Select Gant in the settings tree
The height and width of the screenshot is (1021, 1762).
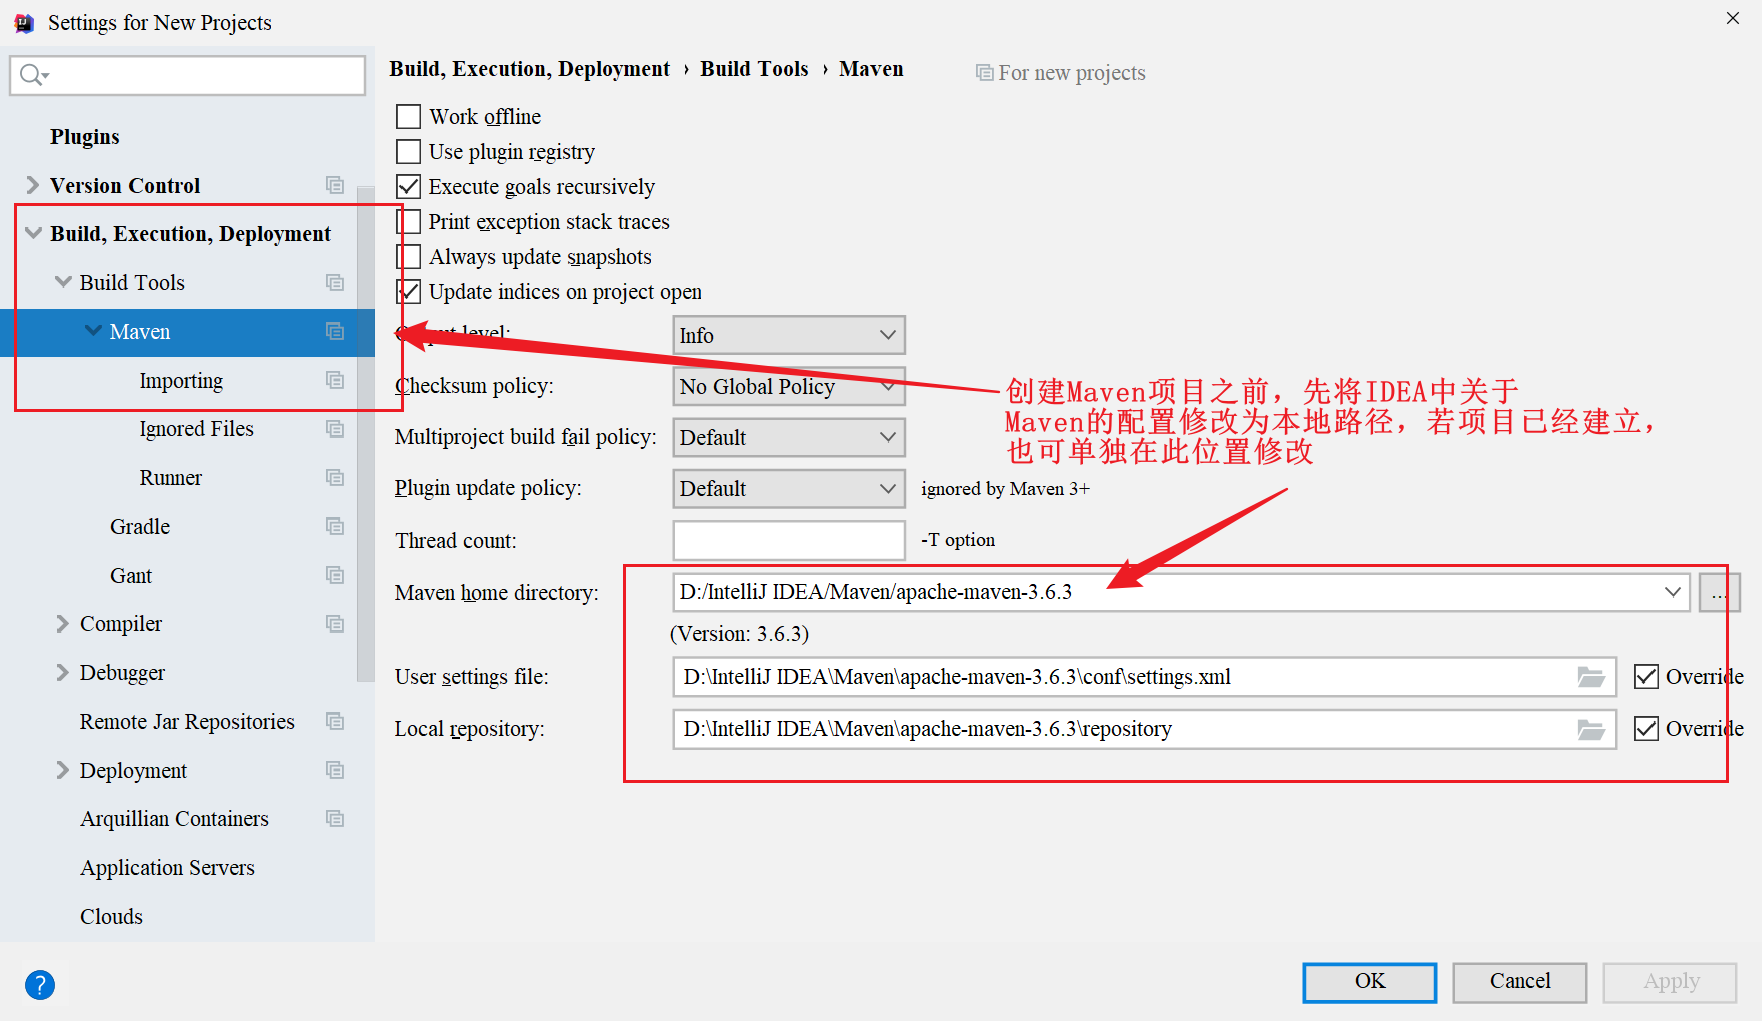tap(131, 576)
